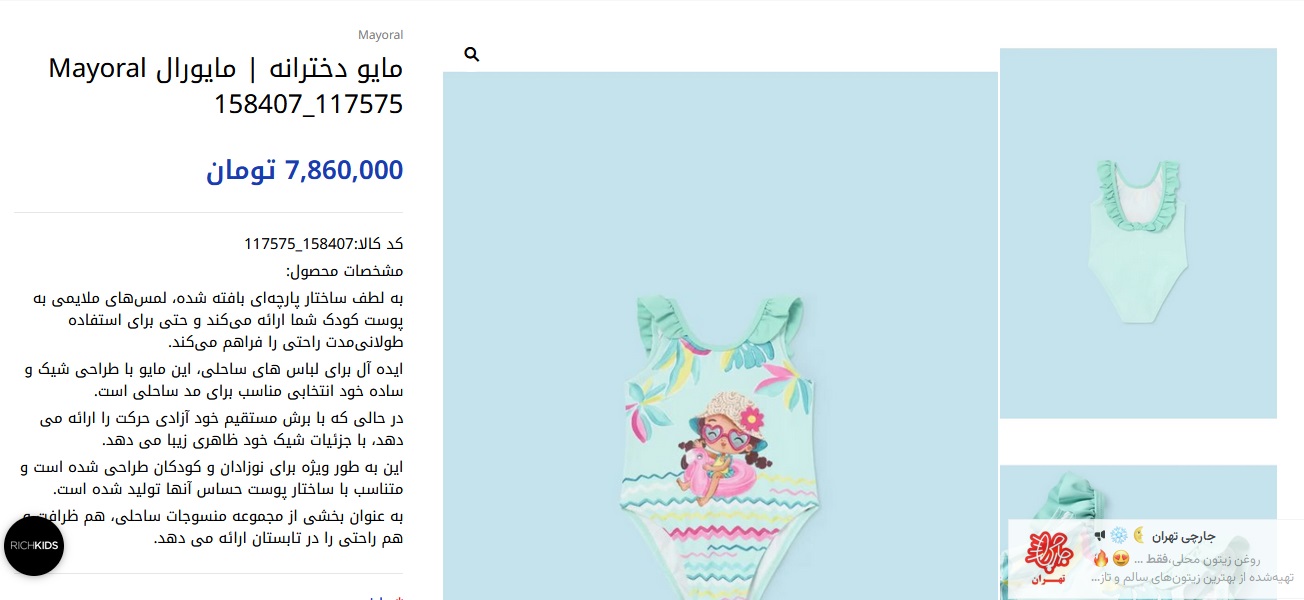1304x600 pixels.
Task: Open the olive oil notification message text
Action: point(1190,569)
